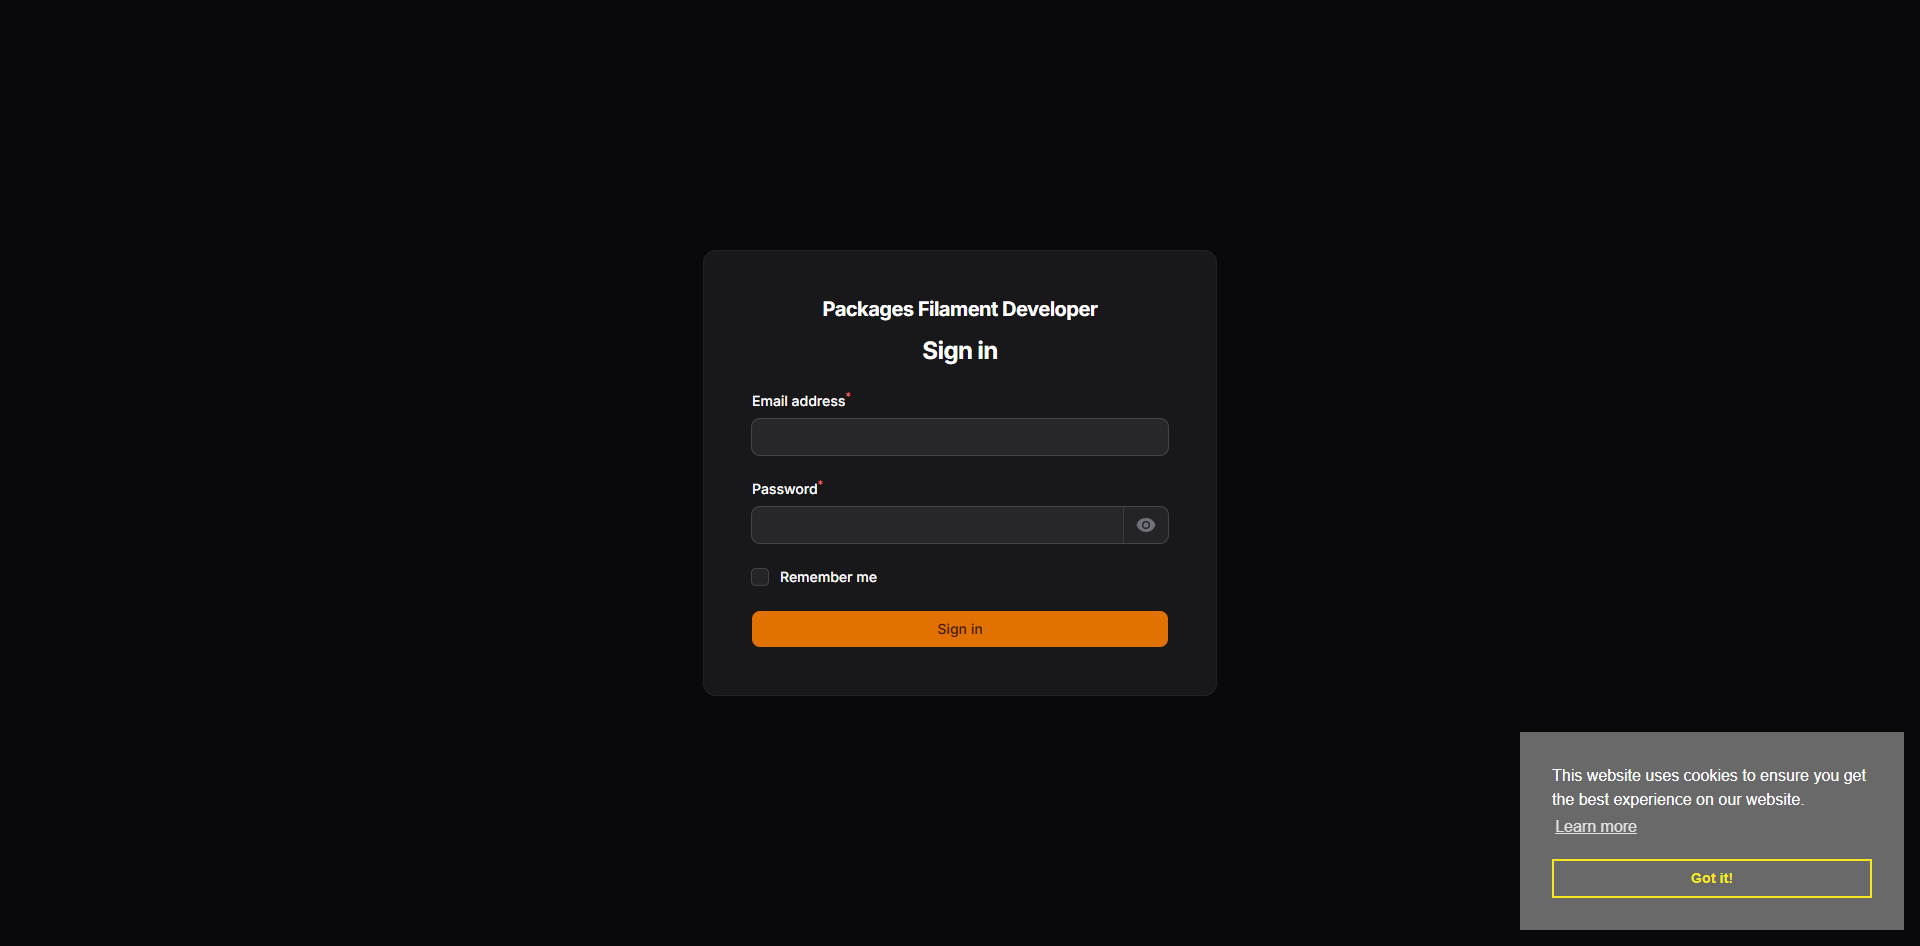
Task: Focus the Password input field
Action: click(937, 525)
